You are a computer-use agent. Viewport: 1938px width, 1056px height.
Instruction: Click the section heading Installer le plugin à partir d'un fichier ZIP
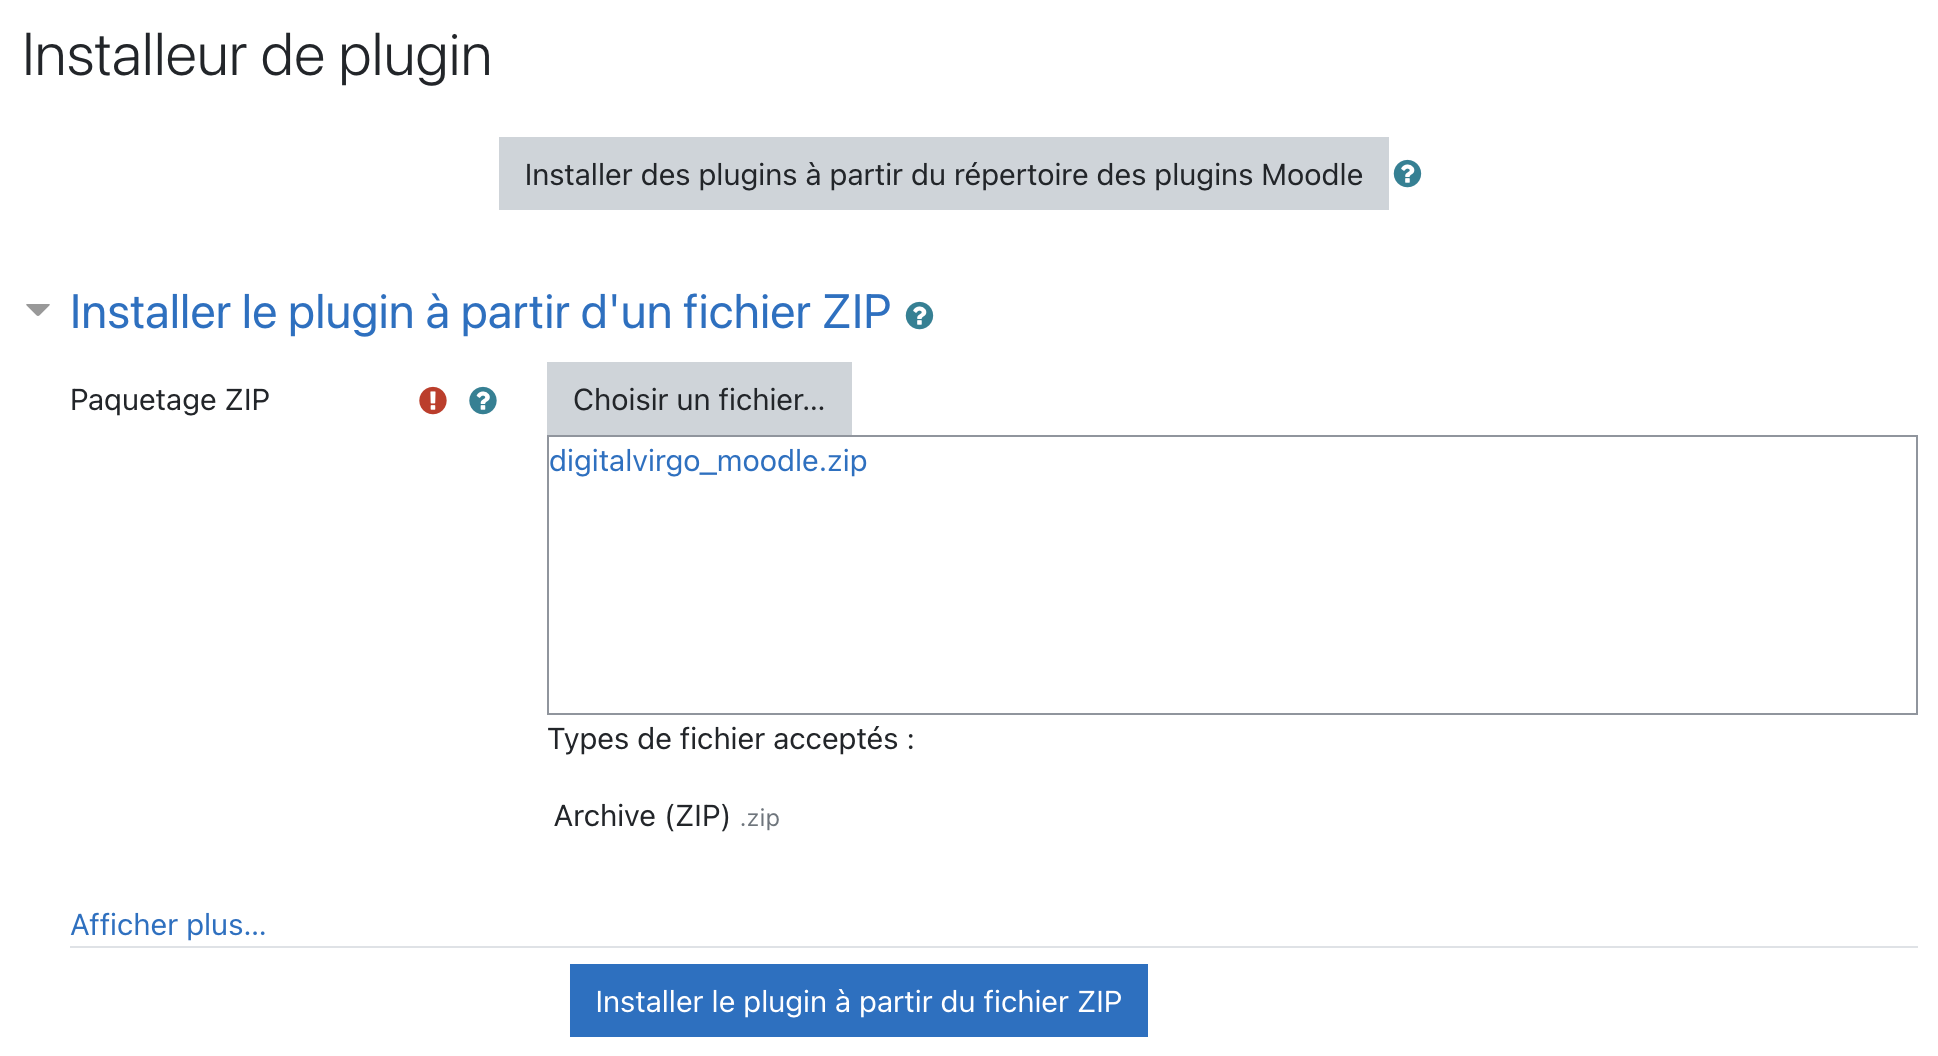480,312
